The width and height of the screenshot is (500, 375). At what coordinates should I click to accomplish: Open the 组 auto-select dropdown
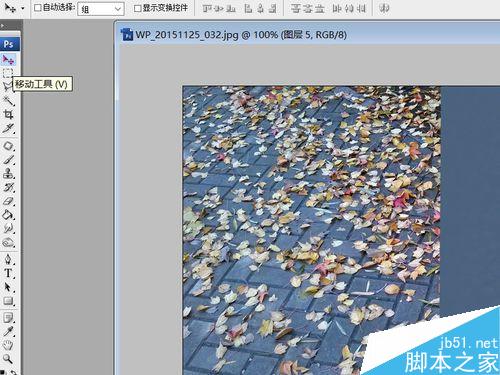point(101,9)
